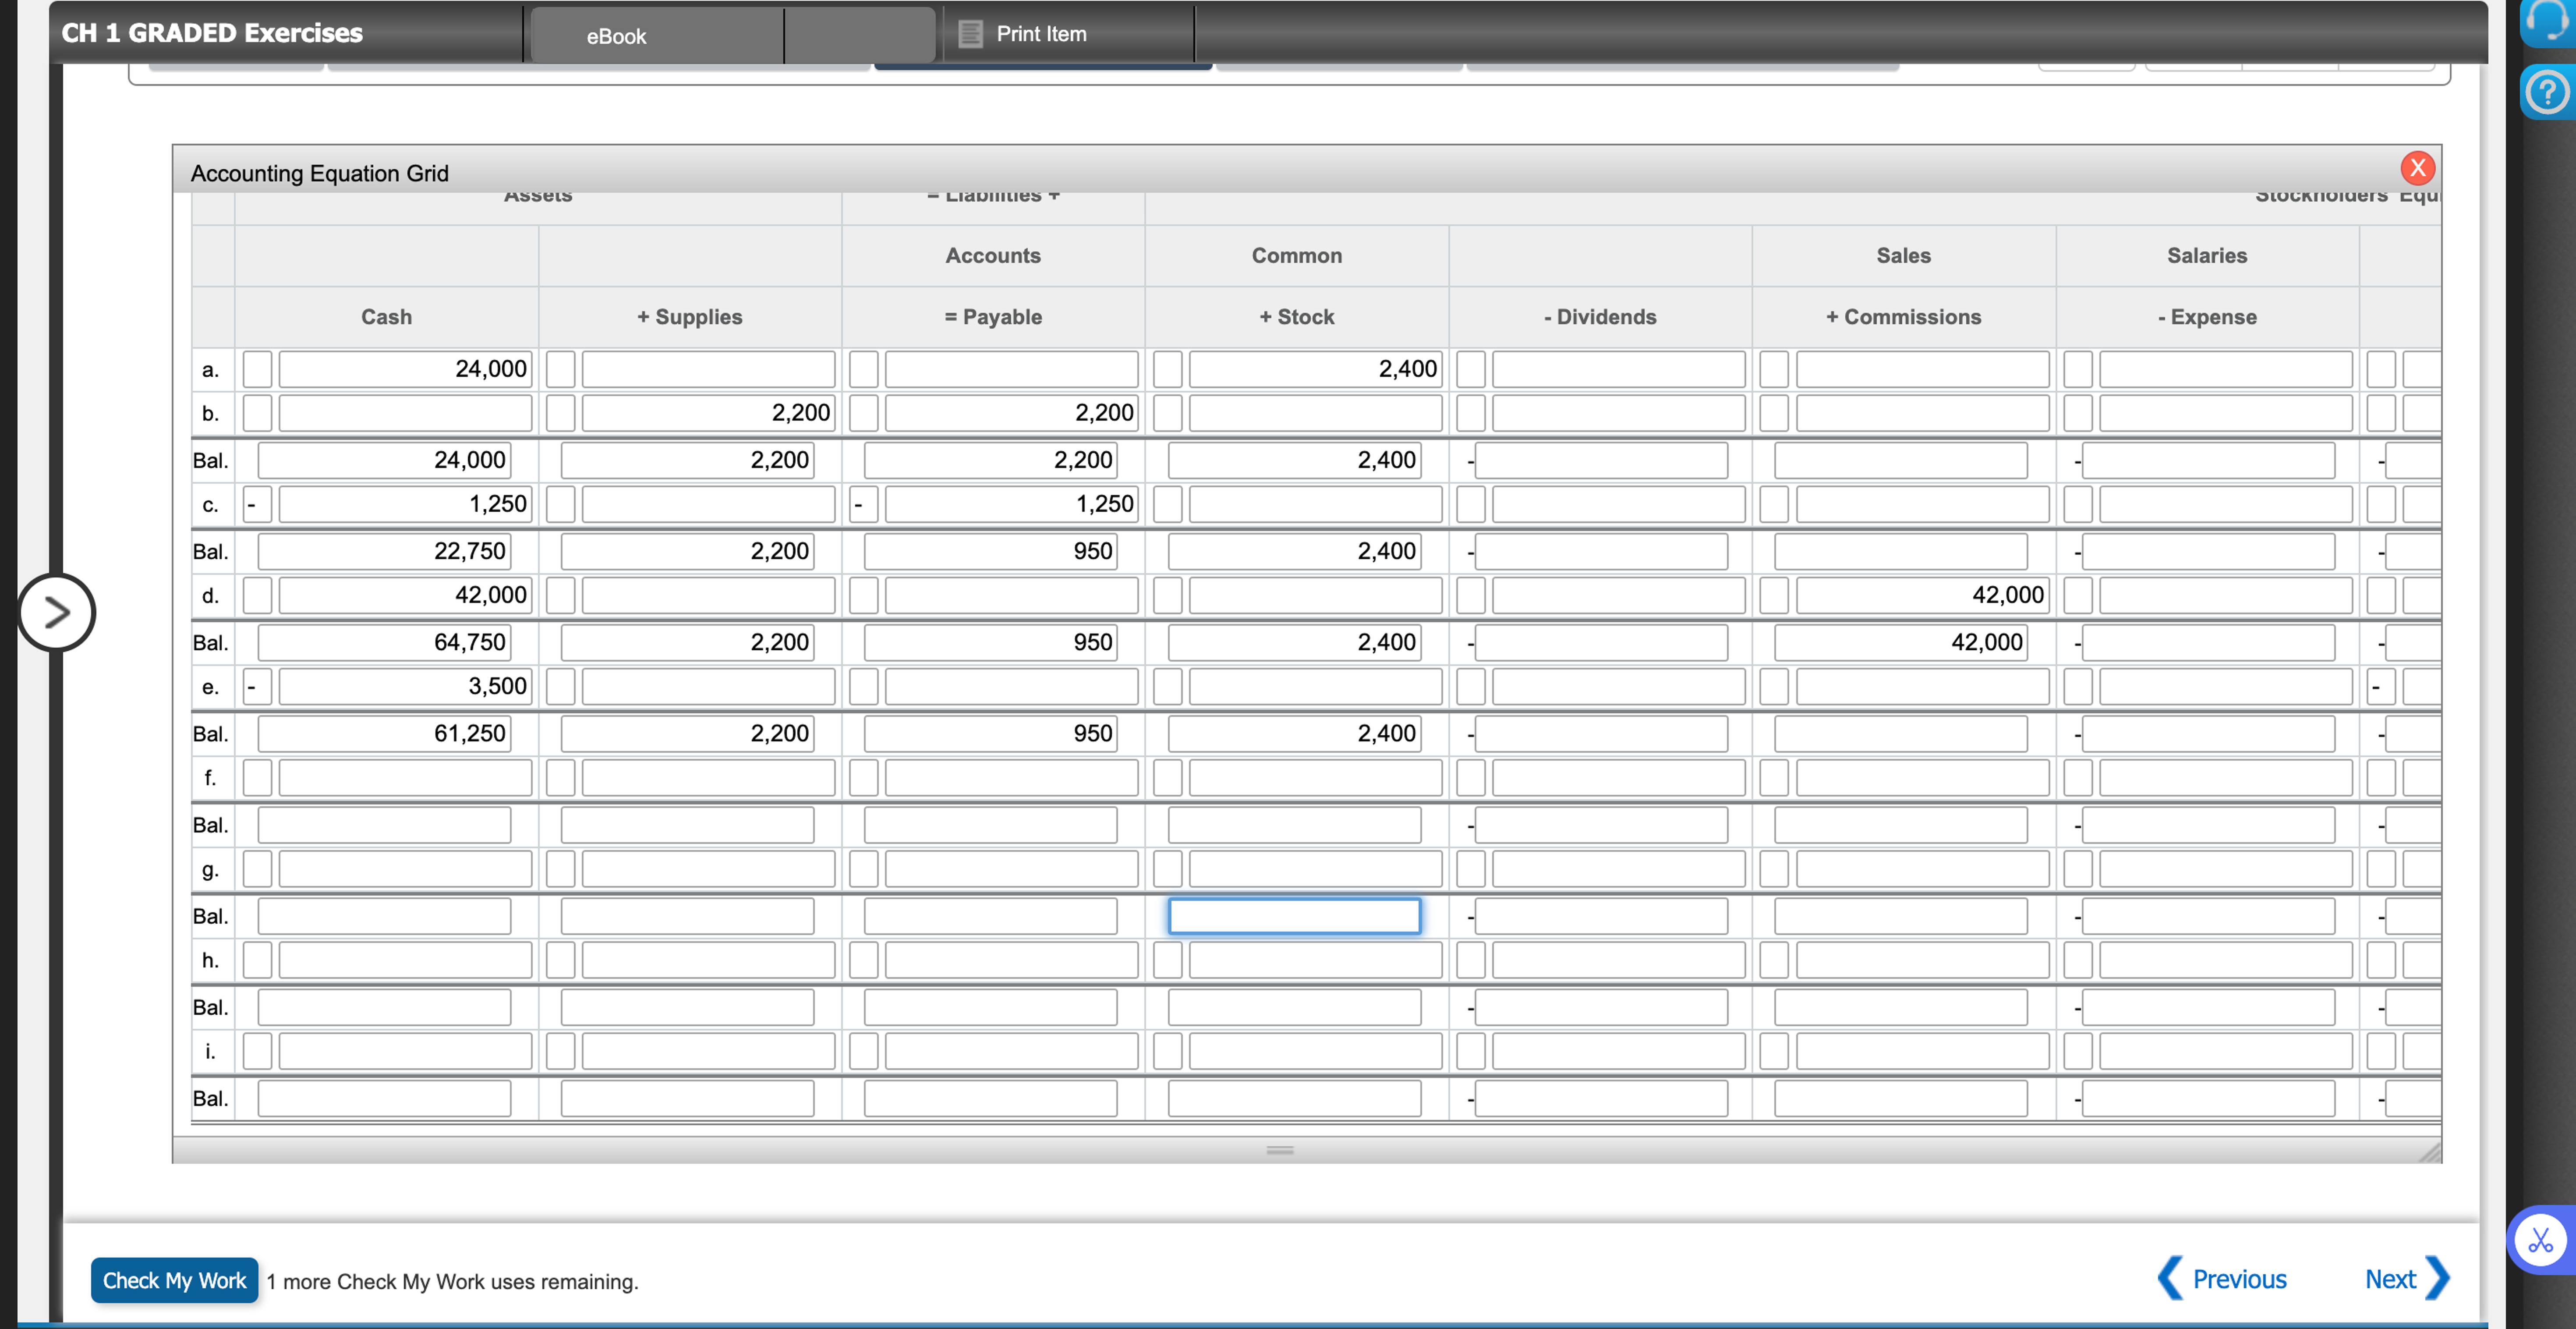Click the Next right chevron icon
This screenshot has width=2576, height=1329.
click(x=2438, y=1278)
